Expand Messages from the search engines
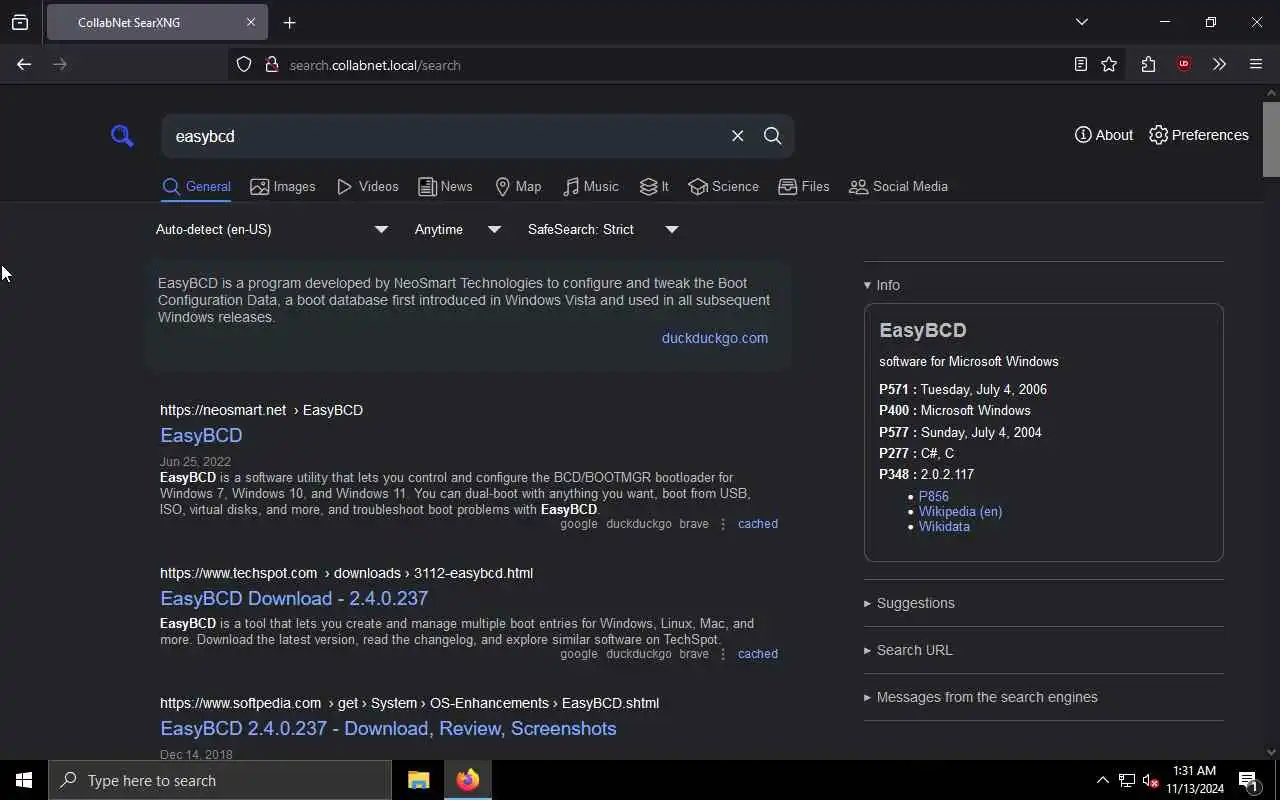 [981, 697]
